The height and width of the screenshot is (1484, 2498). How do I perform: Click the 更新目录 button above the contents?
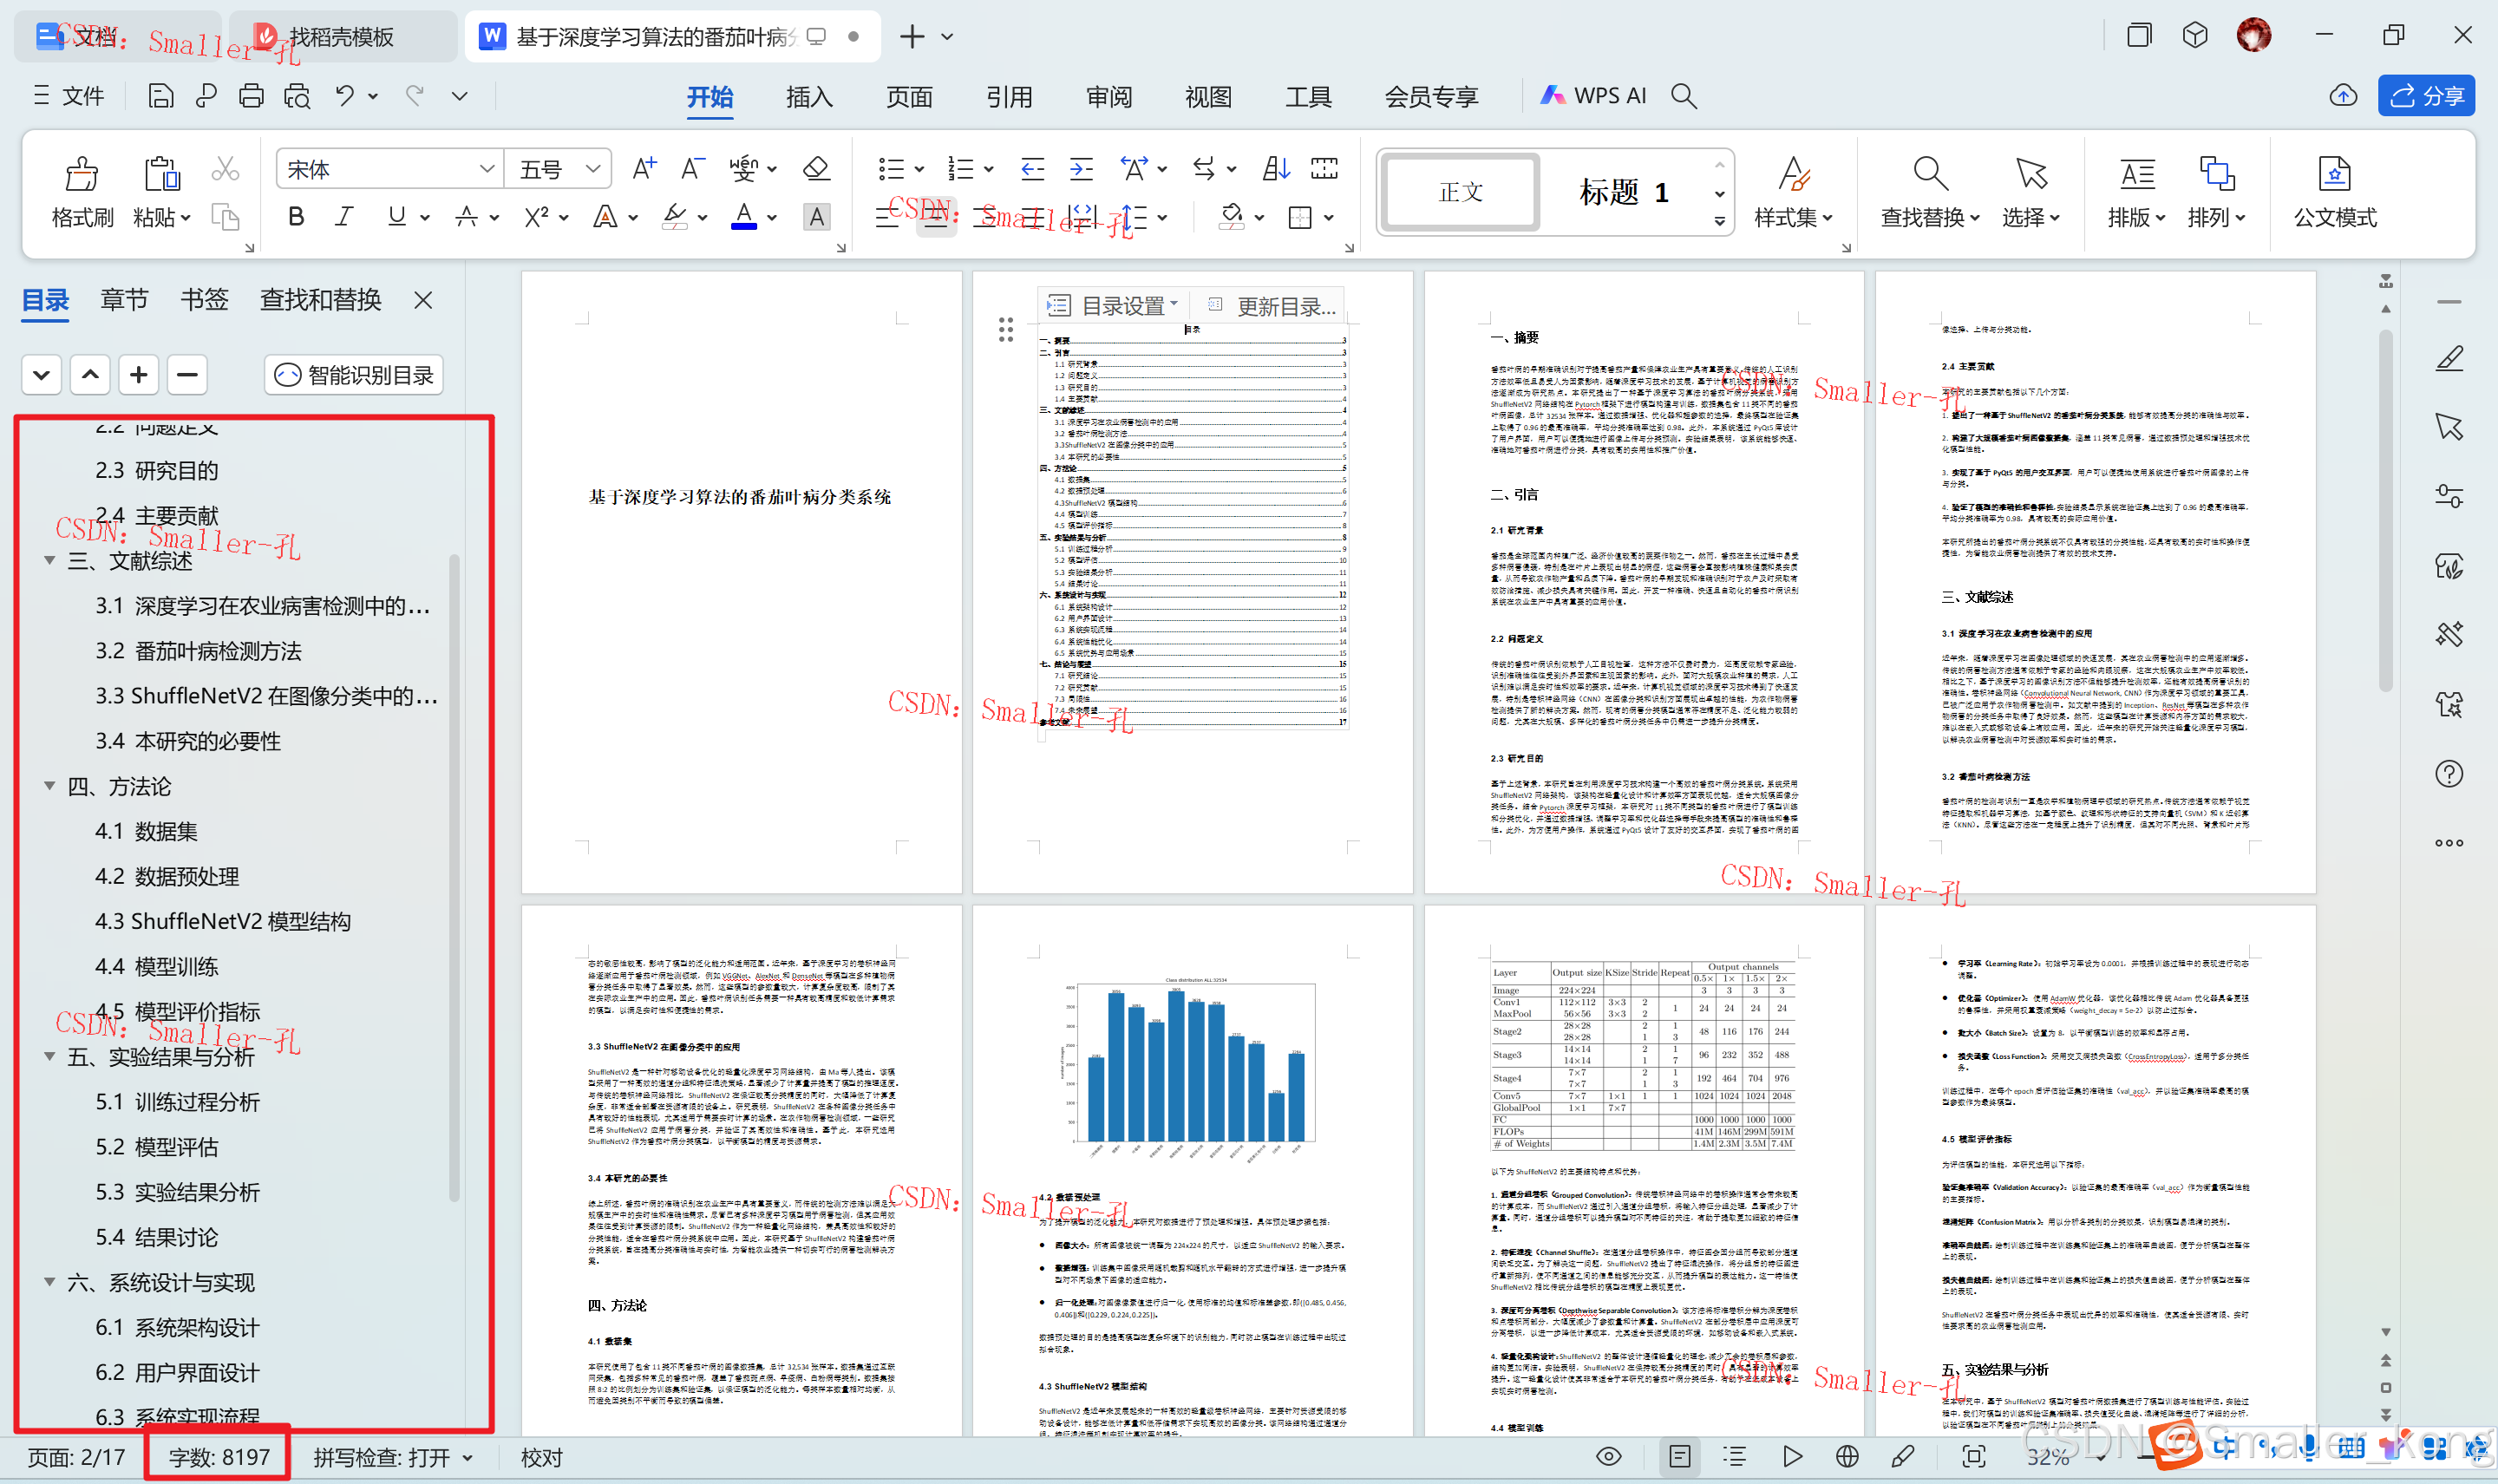pos(1271,306)
